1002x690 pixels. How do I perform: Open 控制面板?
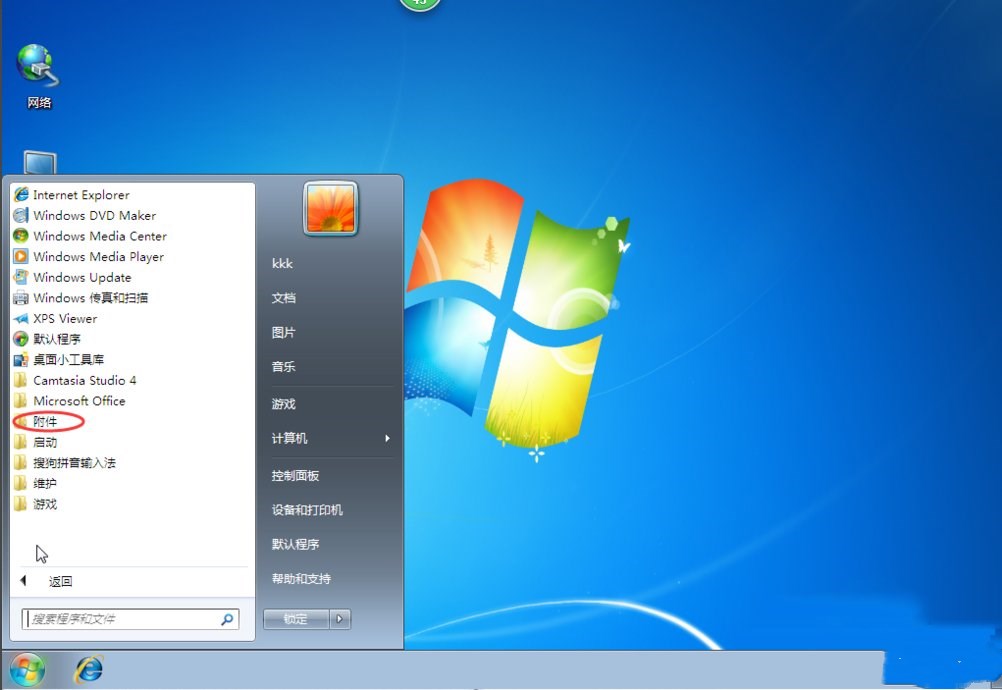click(295, 475)
